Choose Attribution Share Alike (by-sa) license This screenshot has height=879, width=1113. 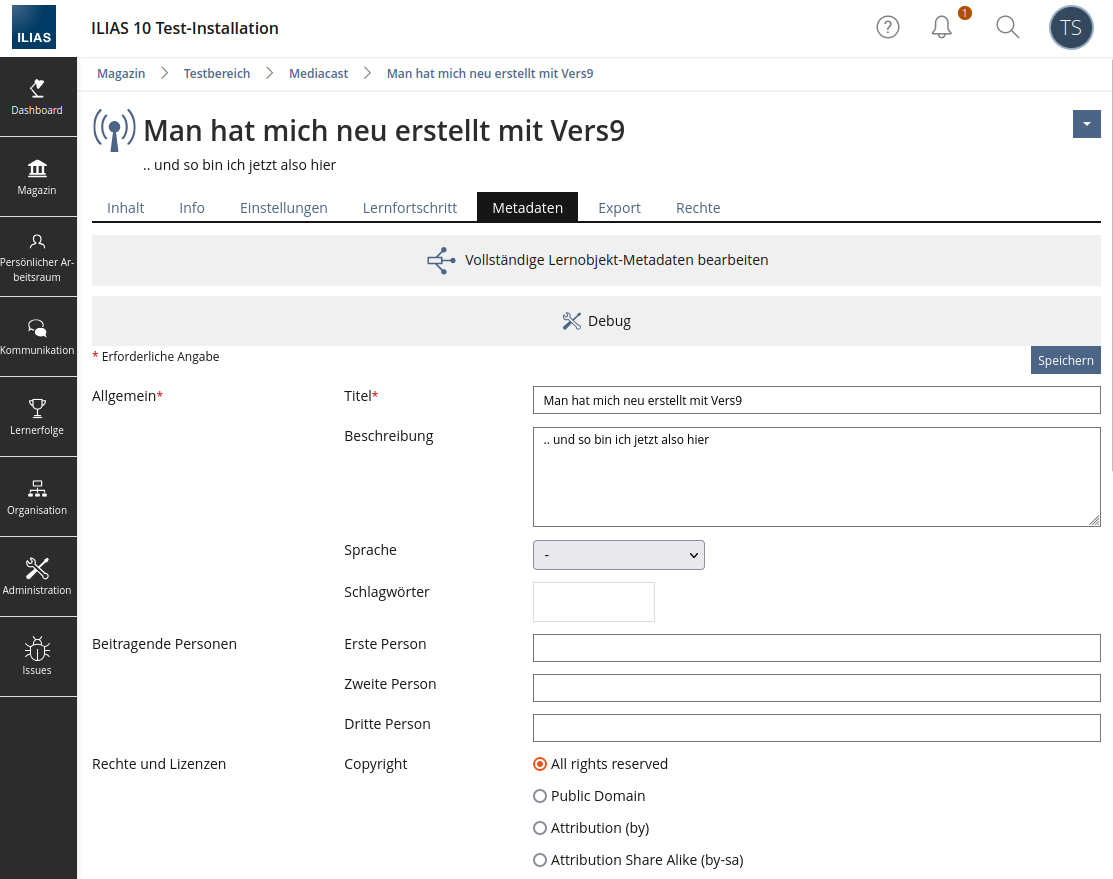[x=540, y=860]
